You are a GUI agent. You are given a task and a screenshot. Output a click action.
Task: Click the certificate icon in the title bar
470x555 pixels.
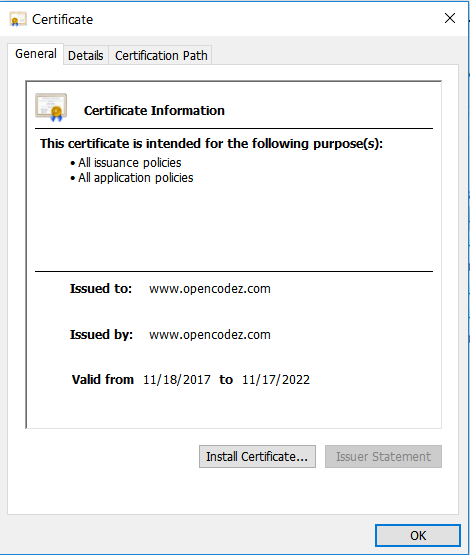(x=18, y=19)
